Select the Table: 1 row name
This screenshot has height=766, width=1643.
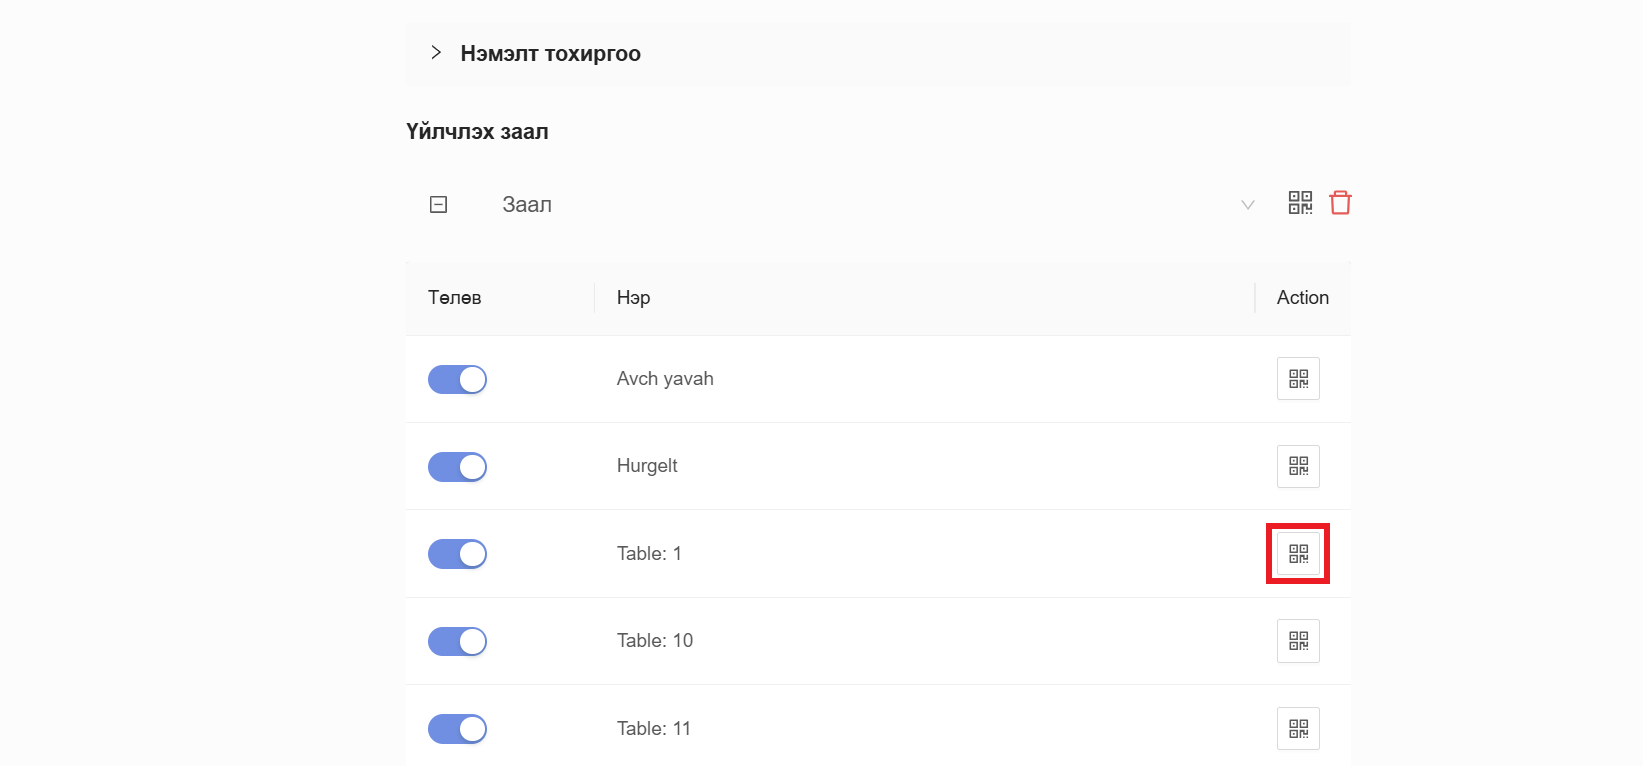click(x=649, y=554)
